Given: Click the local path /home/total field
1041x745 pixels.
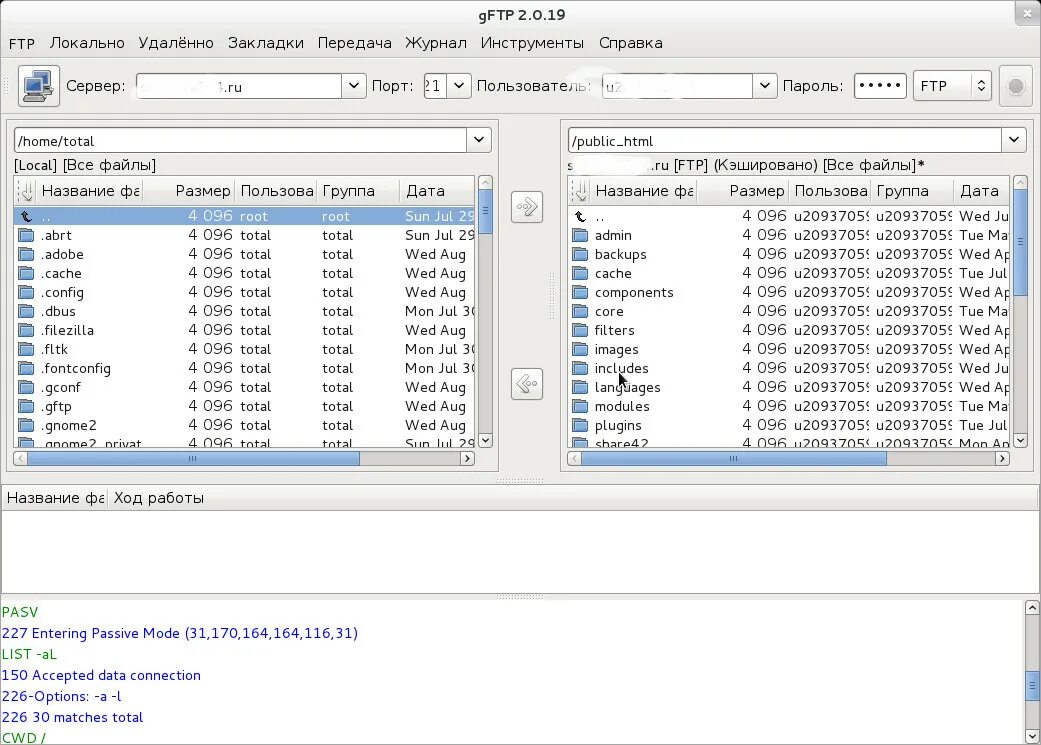Looking at the screenshot, I should [240, 140].
